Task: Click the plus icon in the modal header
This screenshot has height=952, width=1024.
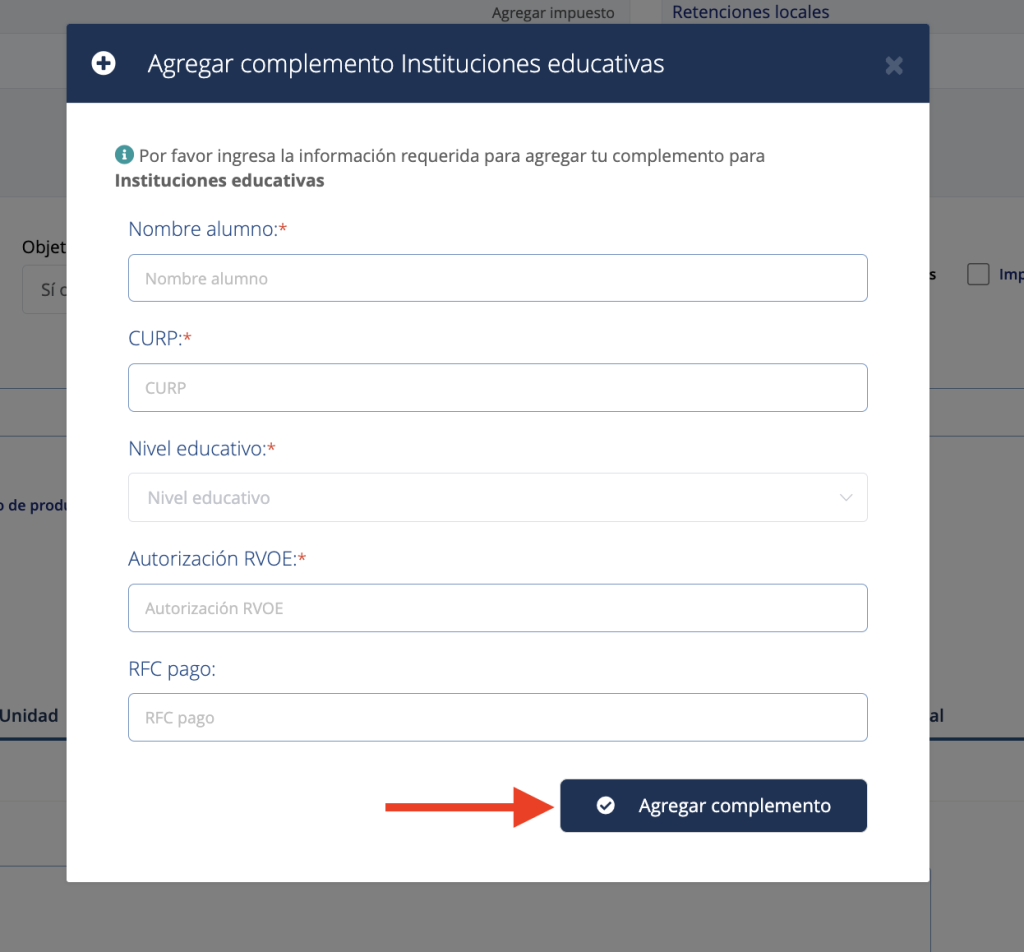Action: click(x=103, y=63)
